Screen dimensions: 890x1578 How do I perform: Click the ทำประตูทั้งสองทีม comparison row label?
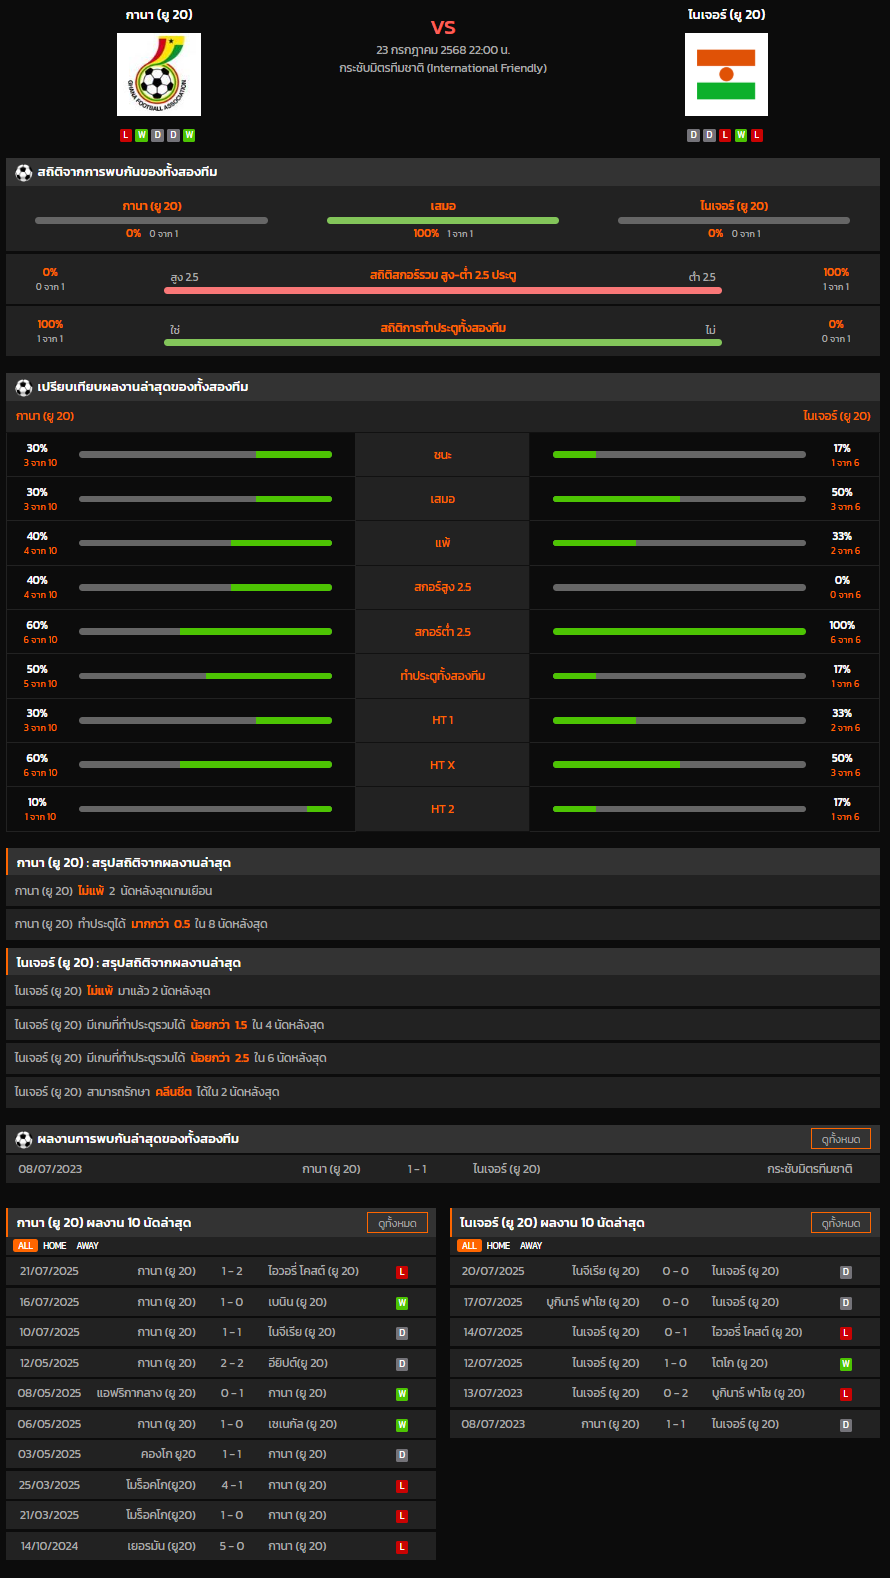pyautogui.click(x=443, y=676)
